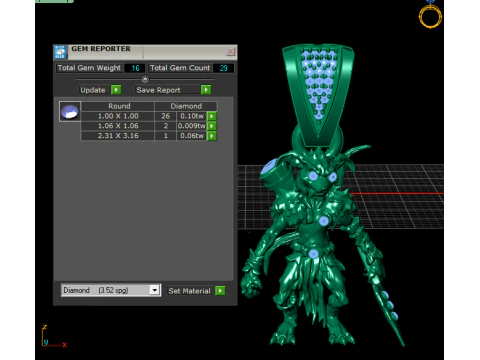The image size is (480, 360).
Task: Click the 0.06tw weight cell
Action: coord(192,136)
